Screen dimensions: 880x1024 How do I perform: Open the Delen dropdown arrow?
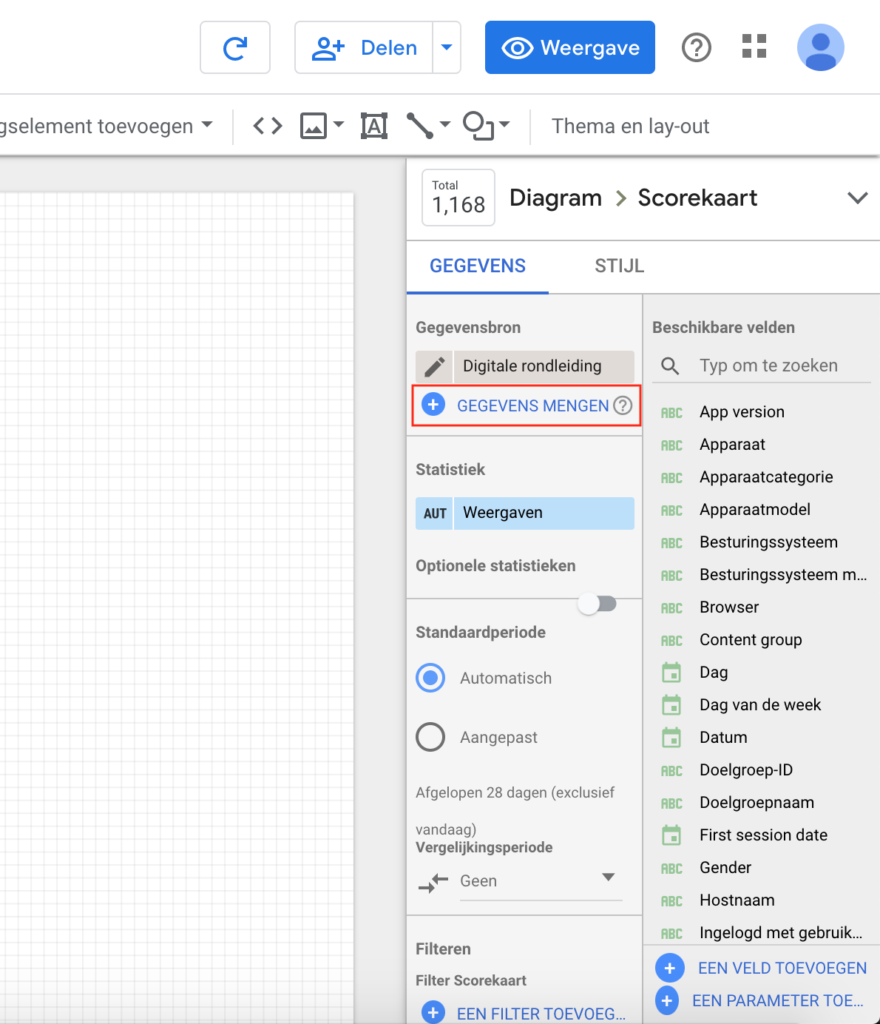coord(446,48)
